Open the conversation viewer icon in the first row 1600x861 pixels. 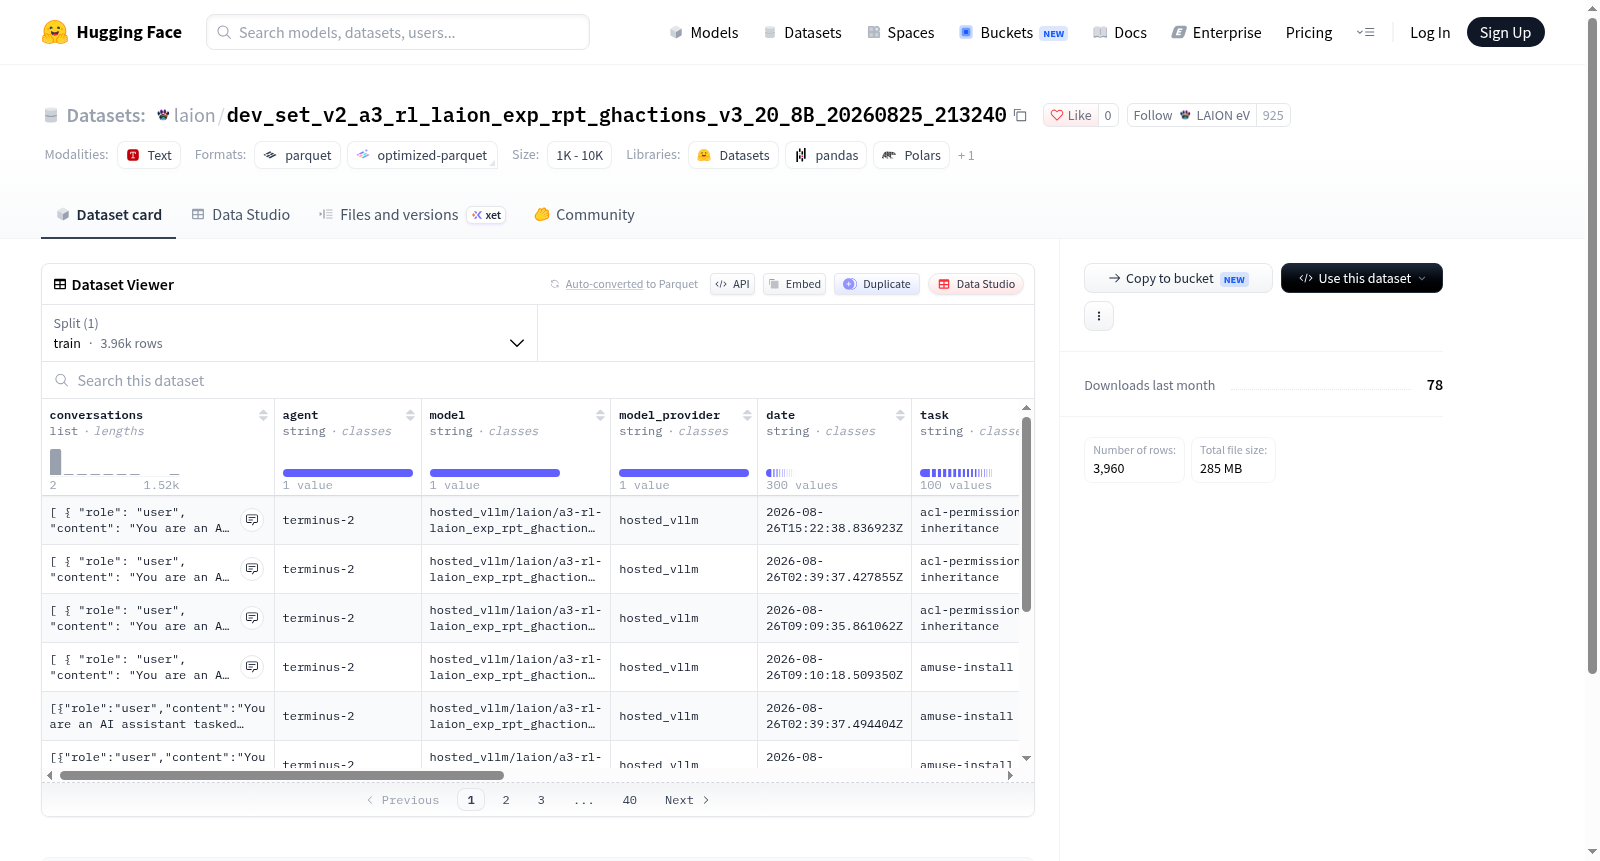(252, 520)
